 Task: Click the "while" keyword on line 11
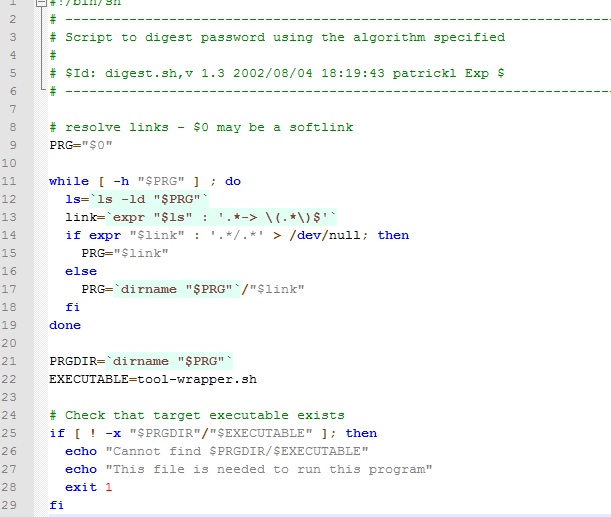[69, 181]
